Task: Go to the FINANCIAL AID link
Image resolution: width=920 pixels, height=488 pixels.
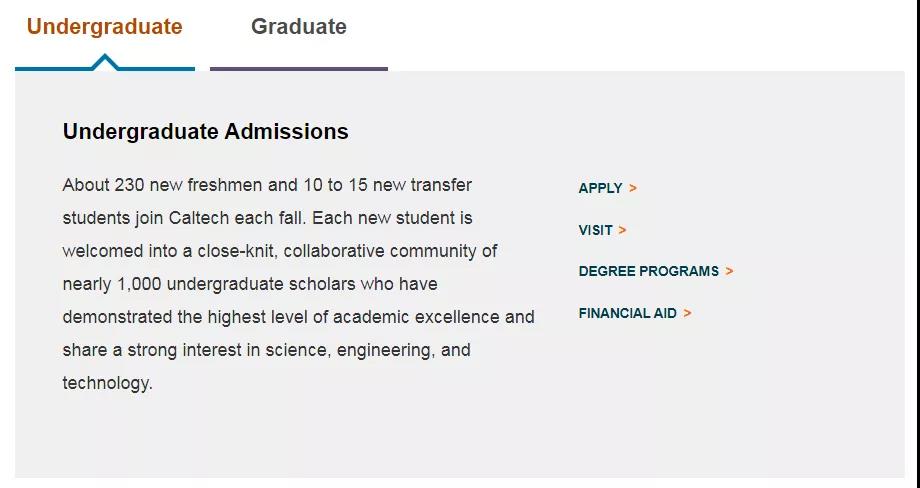Action: click(627, 313)
